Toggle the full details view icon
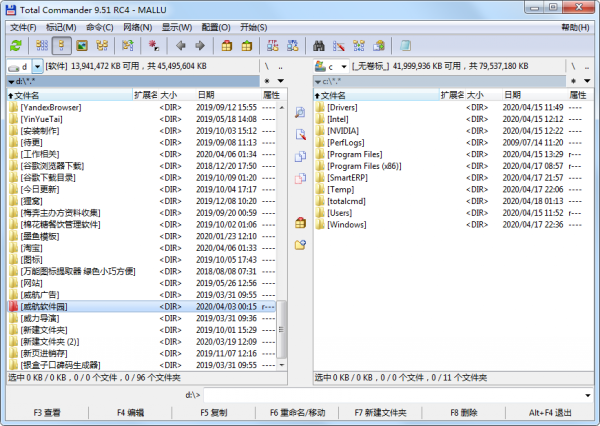Screen dimensions: 600x426 [62, 46]
